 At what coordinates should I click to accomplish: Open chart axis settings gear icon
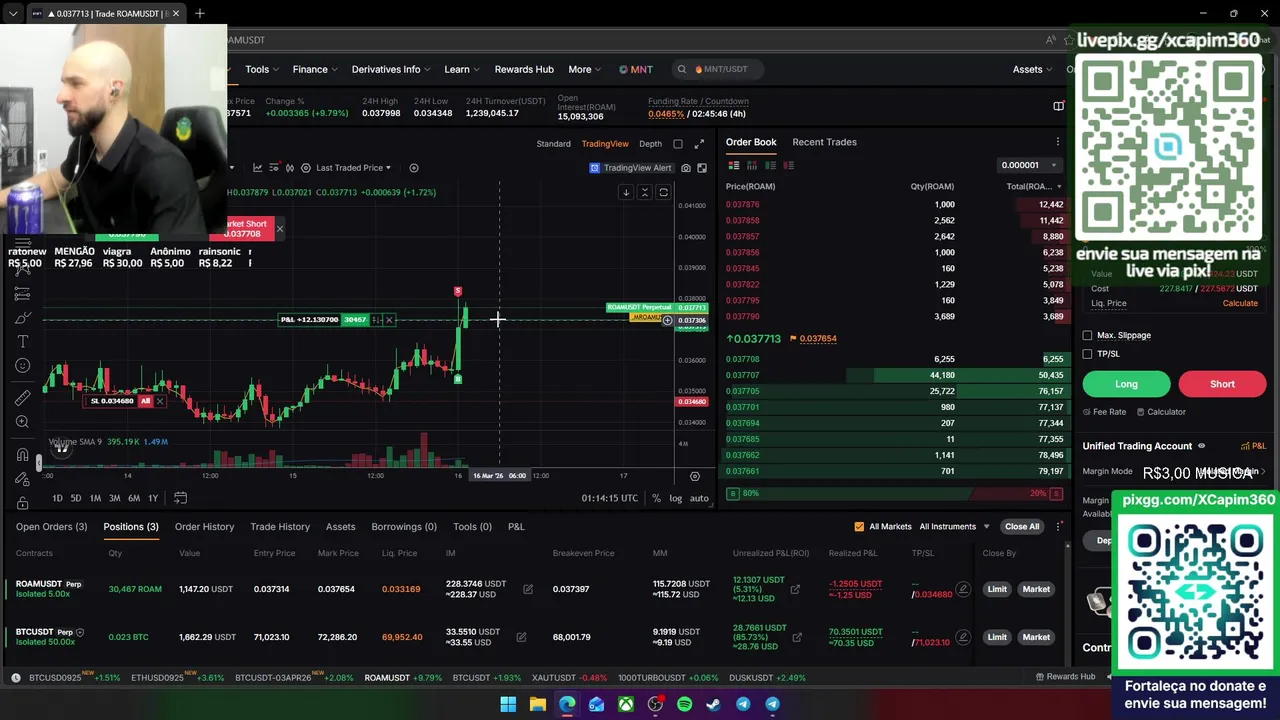click(x=695, y=476)
